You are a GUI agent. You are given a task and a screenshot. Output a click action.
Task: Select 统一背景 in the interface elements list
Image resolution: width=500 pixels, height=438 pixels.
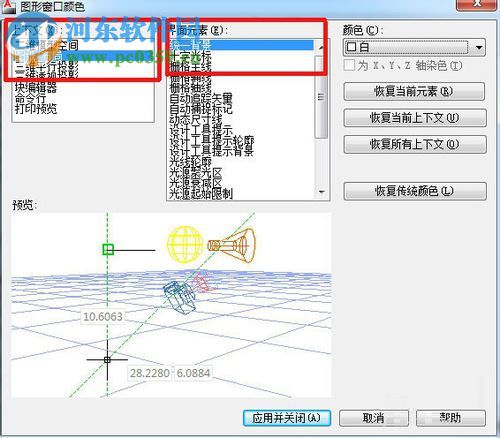tap(241, 45)
